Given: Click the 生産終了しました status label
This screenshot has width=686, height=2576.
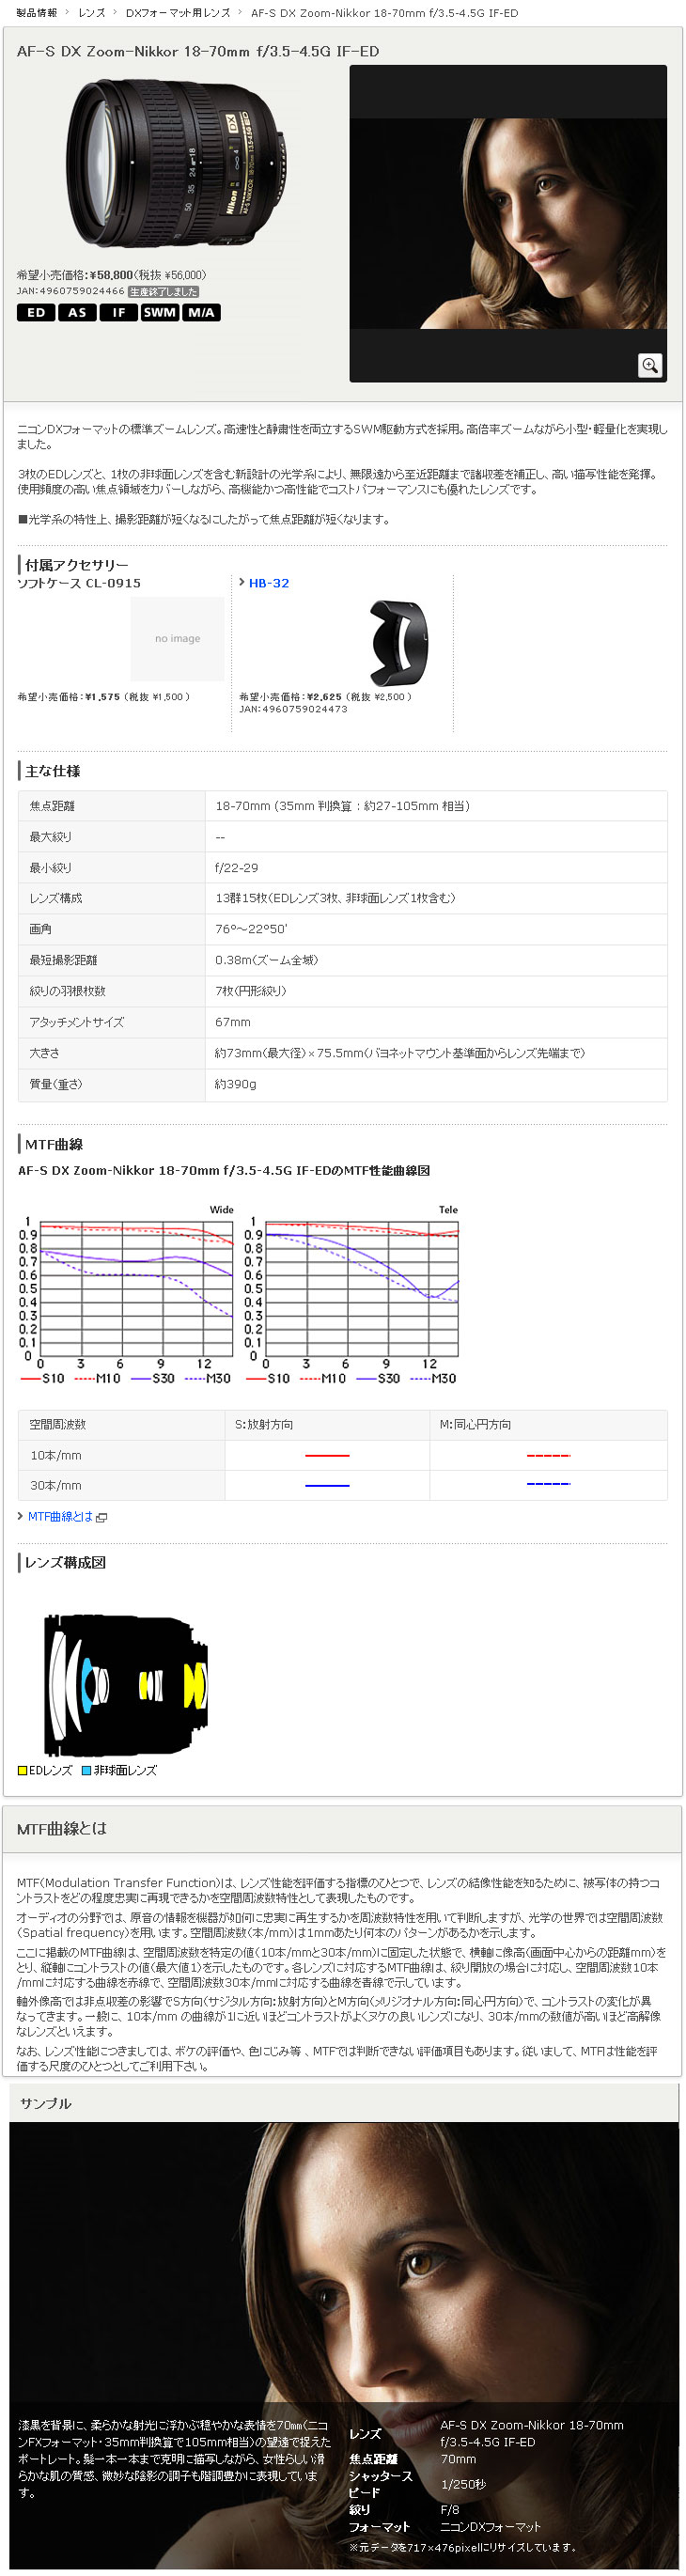Looking at the screenshot, I should 163,292.
